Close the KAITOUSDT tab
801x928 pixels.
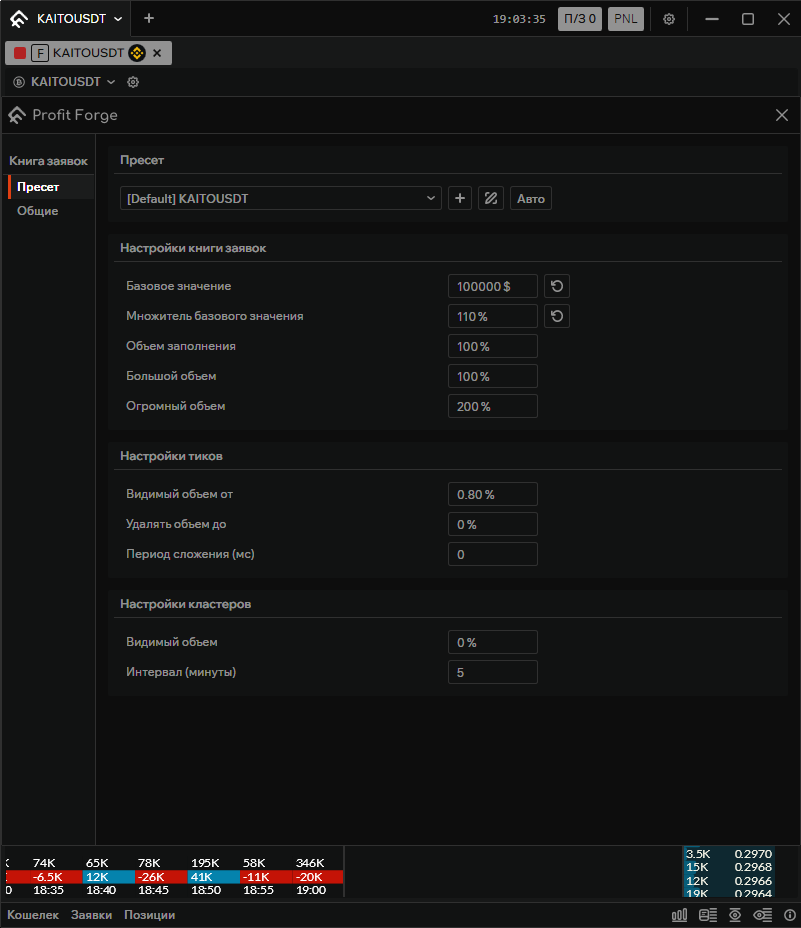pos(157,53)
